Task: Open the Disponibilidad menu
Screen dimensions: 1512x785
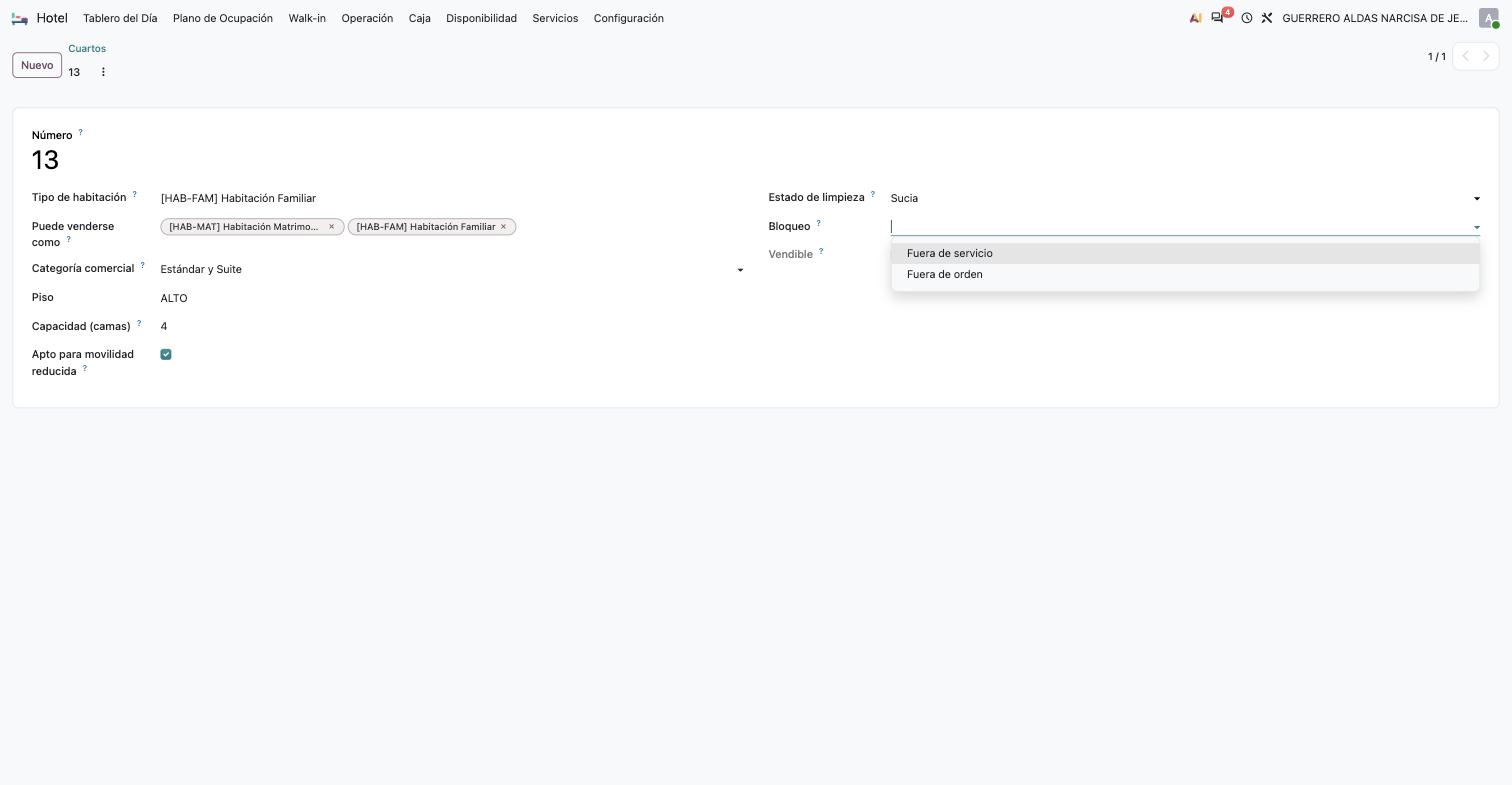Action: tap(481, 18)
